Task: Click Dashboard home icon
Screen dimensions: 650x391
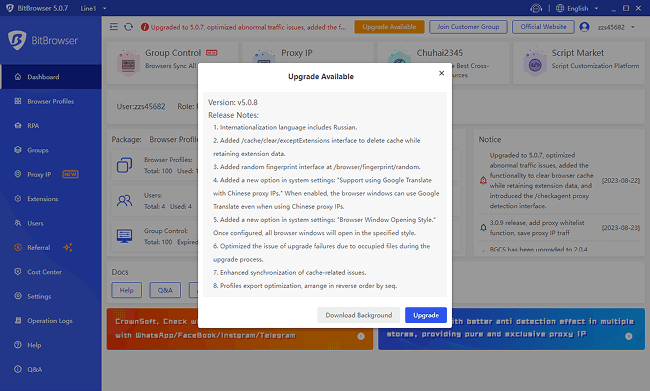Action: click(x=18, y=77)
